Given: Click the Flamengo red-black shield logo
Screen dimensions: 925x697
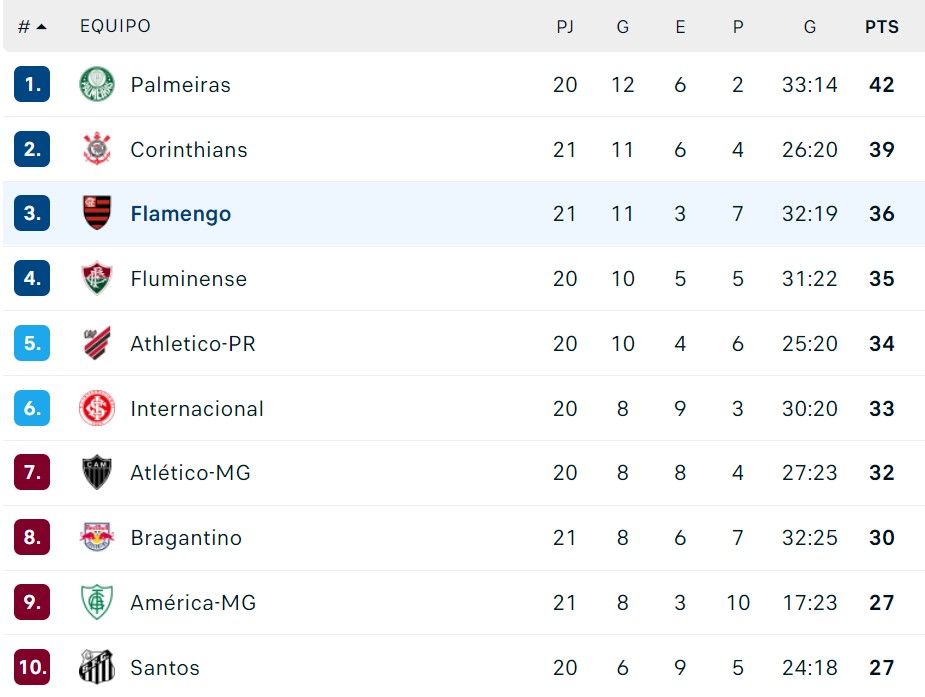Looking at the screenshot, I should [97, 213].
